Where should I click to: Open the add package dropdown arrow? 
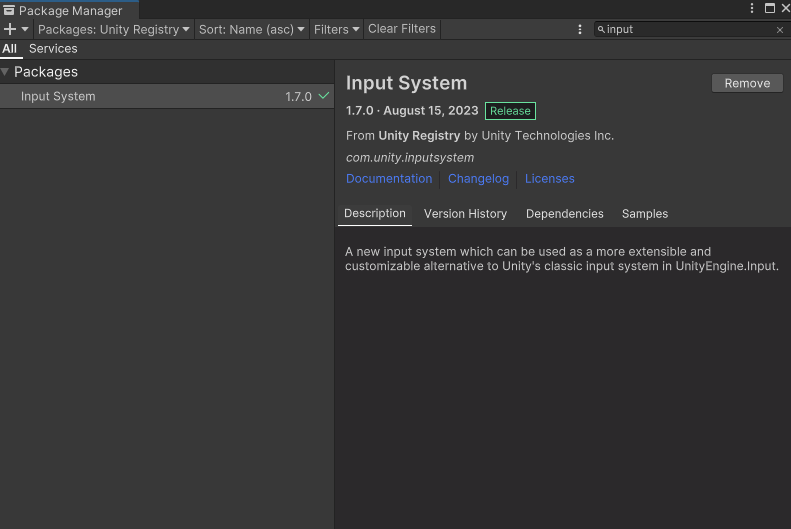tap(25, 29)
